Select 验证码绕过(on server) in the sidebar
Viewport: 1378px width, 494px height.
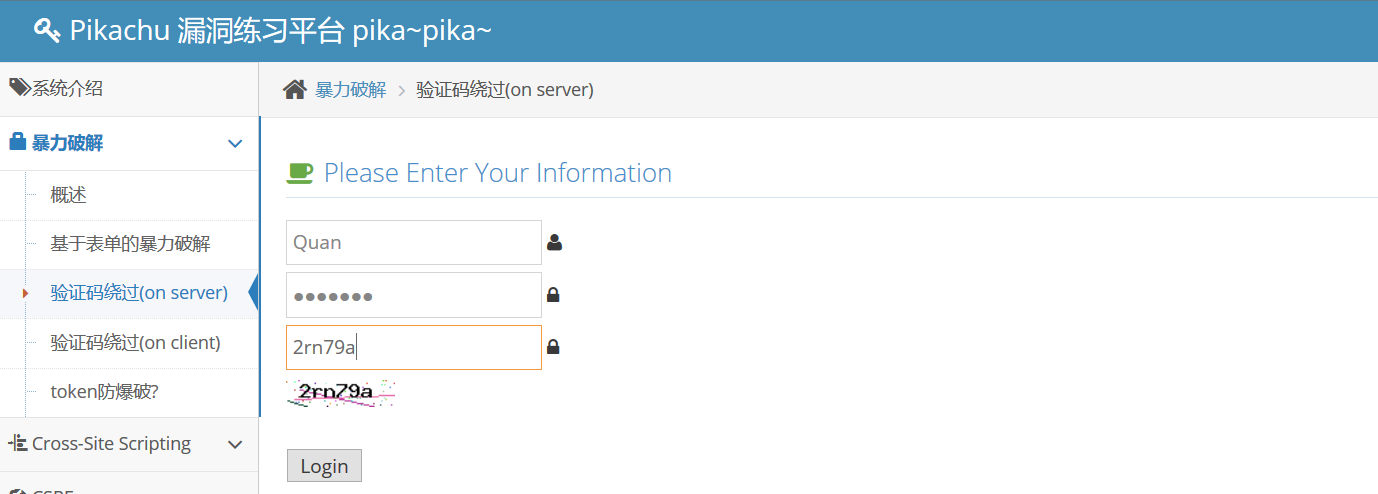(139, 293)
